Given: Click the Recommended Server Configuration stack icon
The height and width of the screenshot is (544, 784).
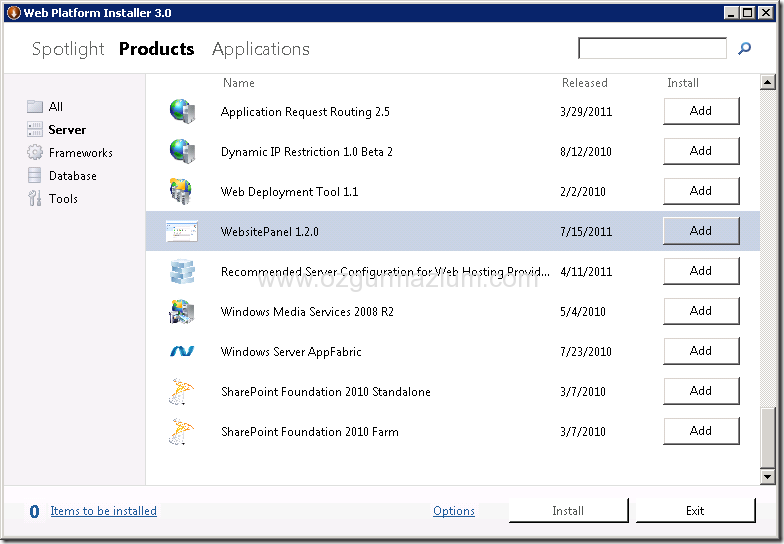Looking at the screenshot, I should [182, 272].
